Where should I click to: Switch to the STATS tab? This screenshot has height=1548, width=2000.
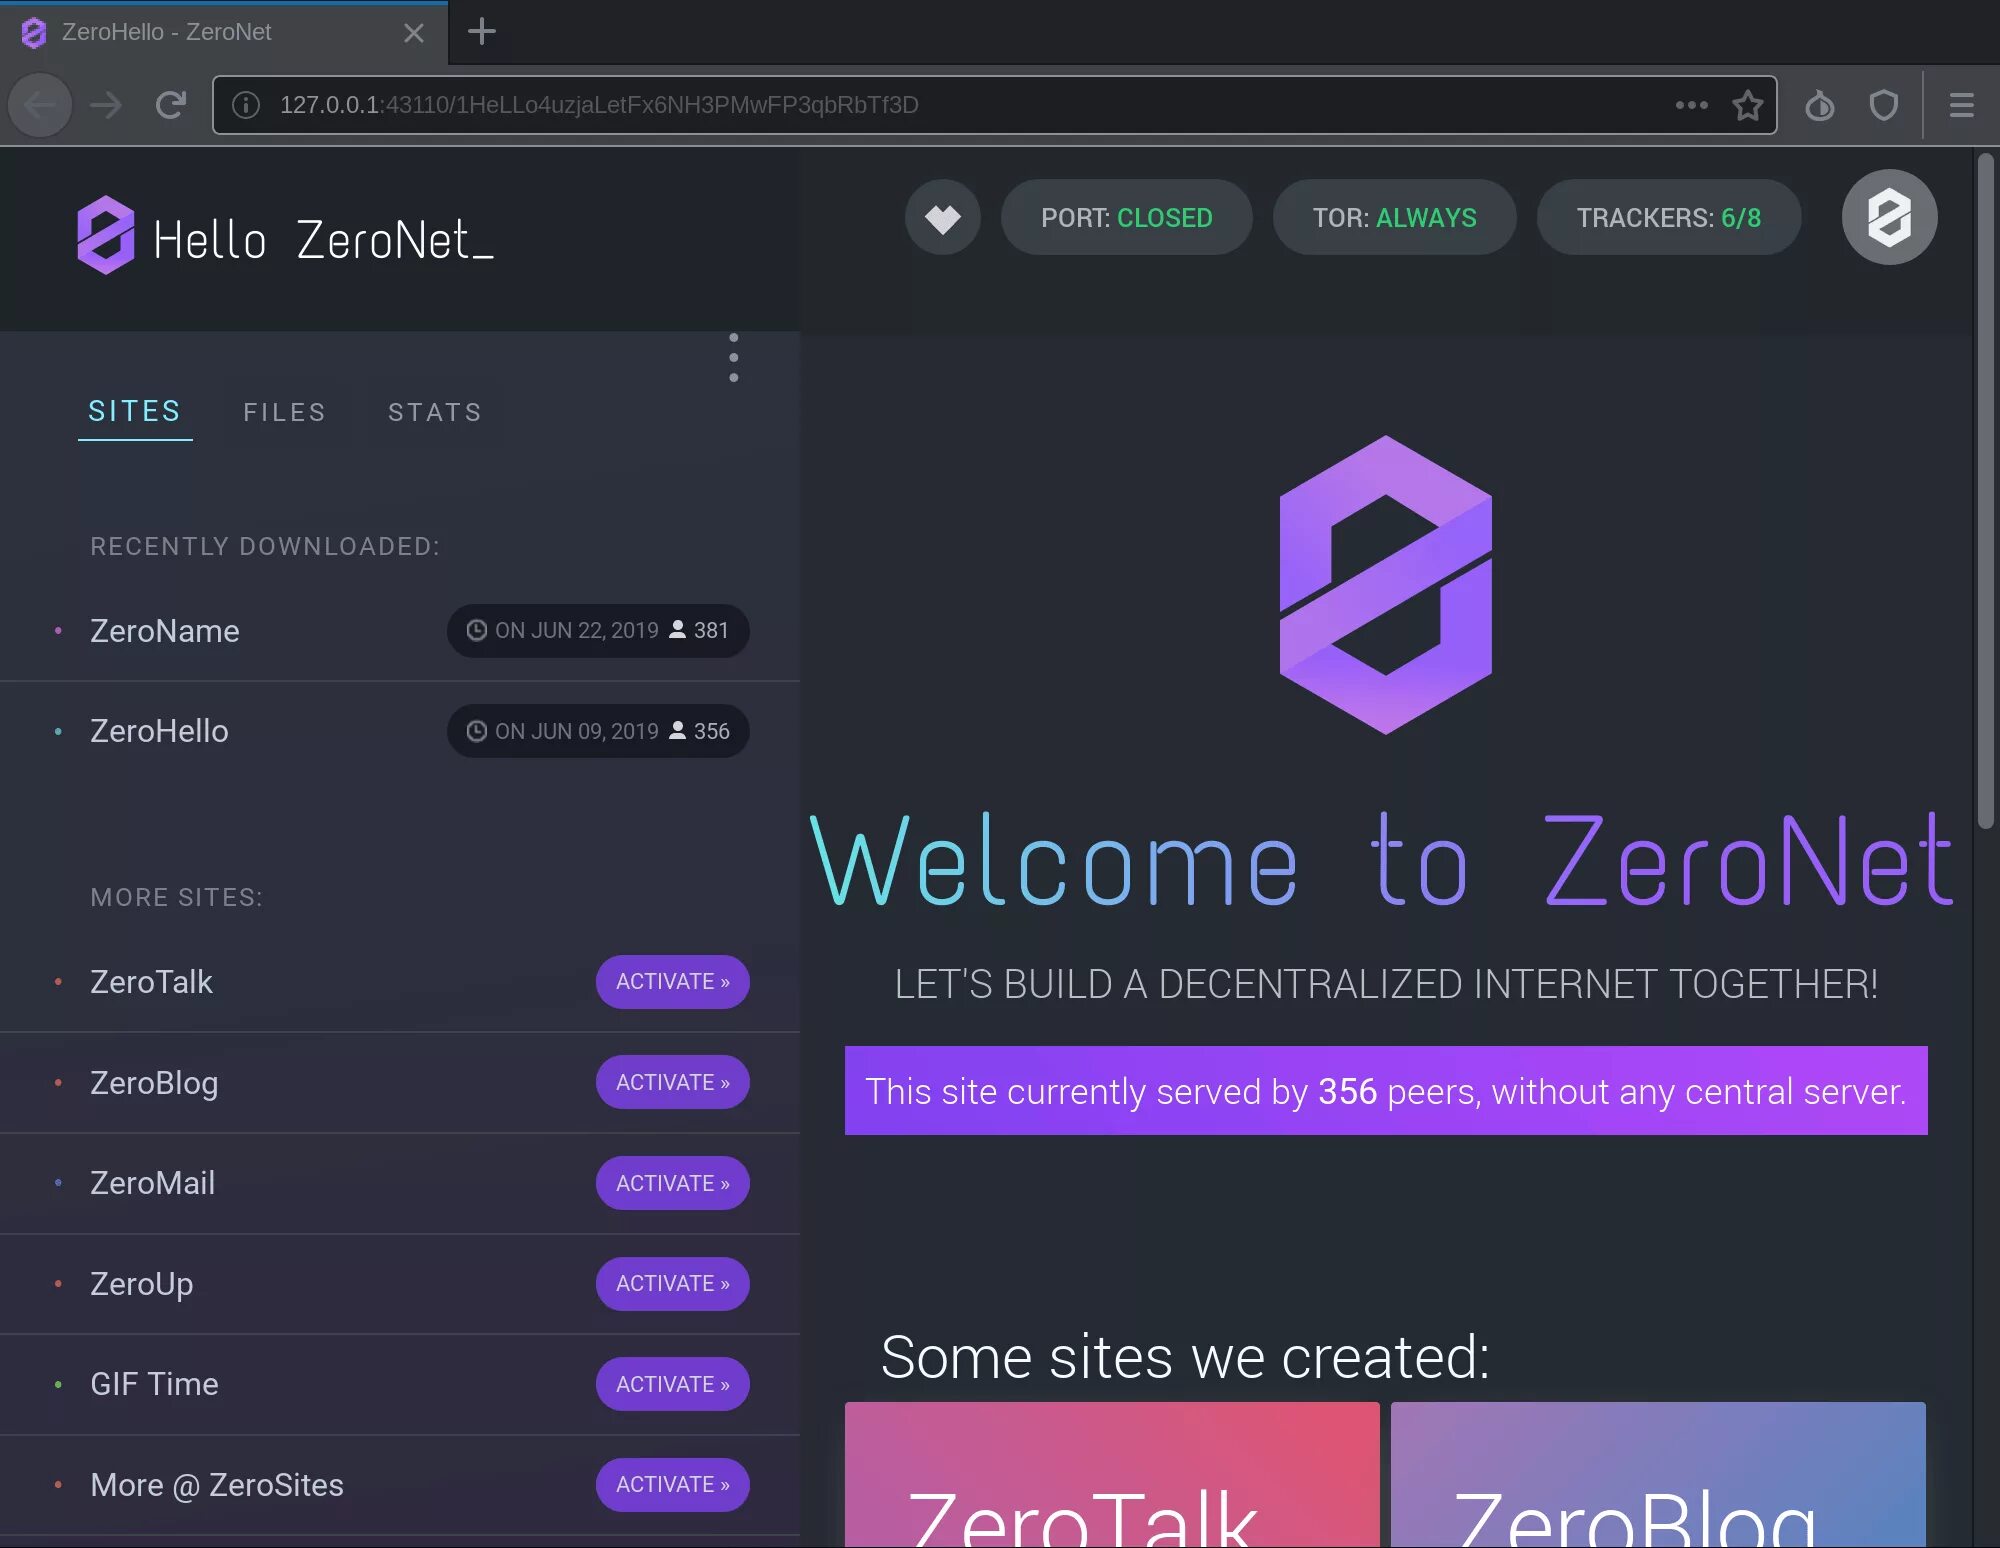435,412
